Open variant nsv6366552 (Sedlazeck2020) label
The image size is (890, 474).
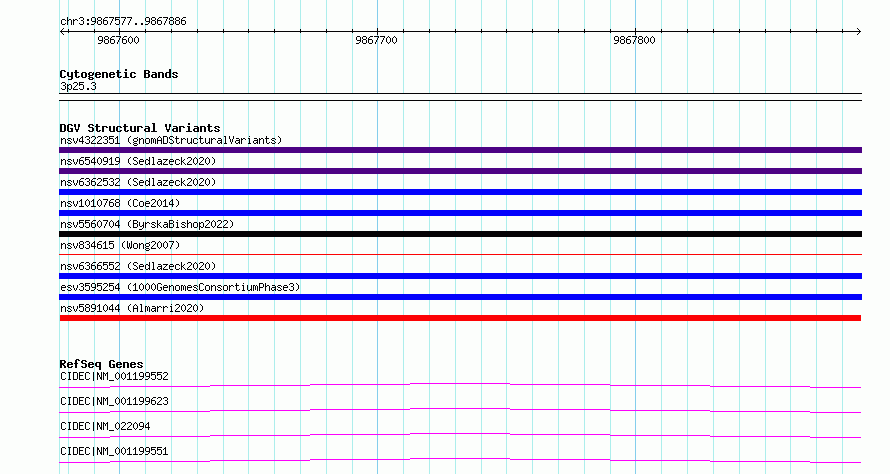(x=138, y=266)
